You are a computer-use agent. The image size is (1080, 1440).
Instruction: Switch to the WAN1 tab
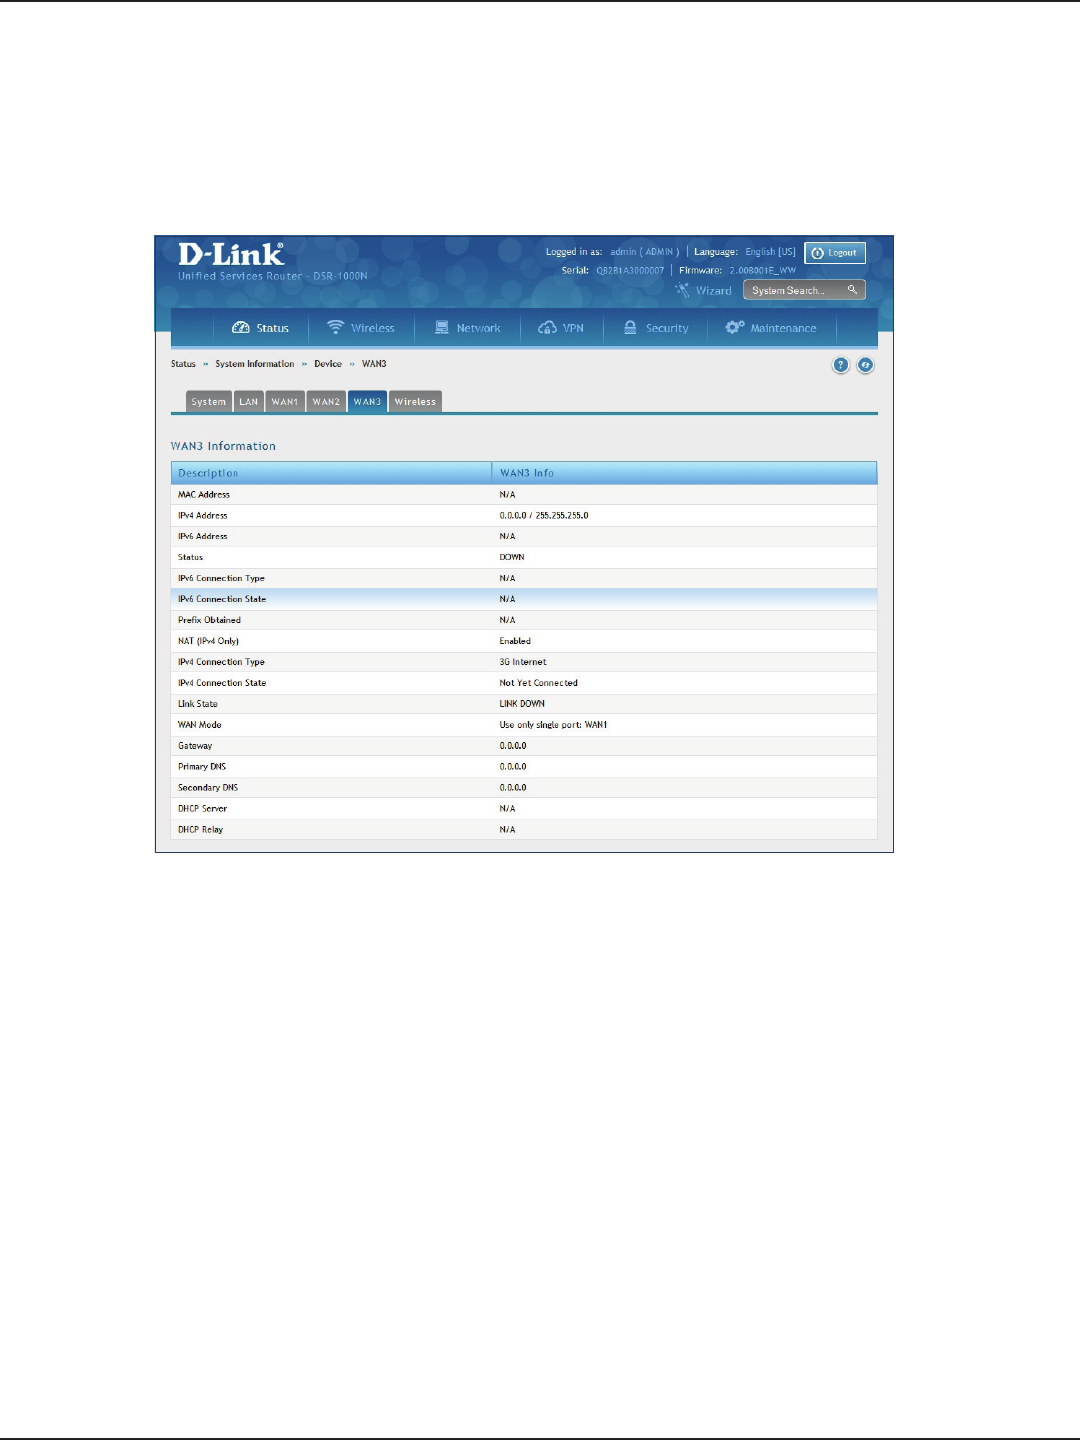(x=285, y=402)
